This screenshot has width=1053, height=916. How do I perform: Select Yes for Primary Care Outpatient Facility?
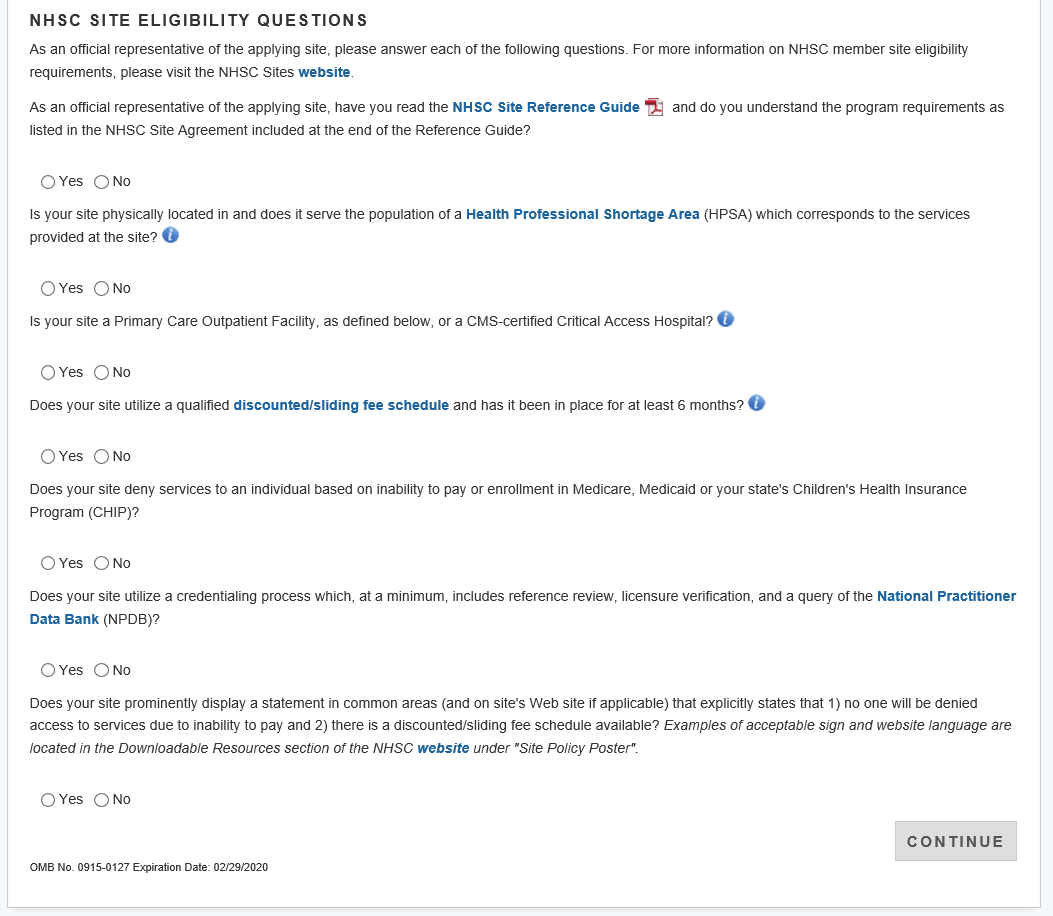point(48,373)
